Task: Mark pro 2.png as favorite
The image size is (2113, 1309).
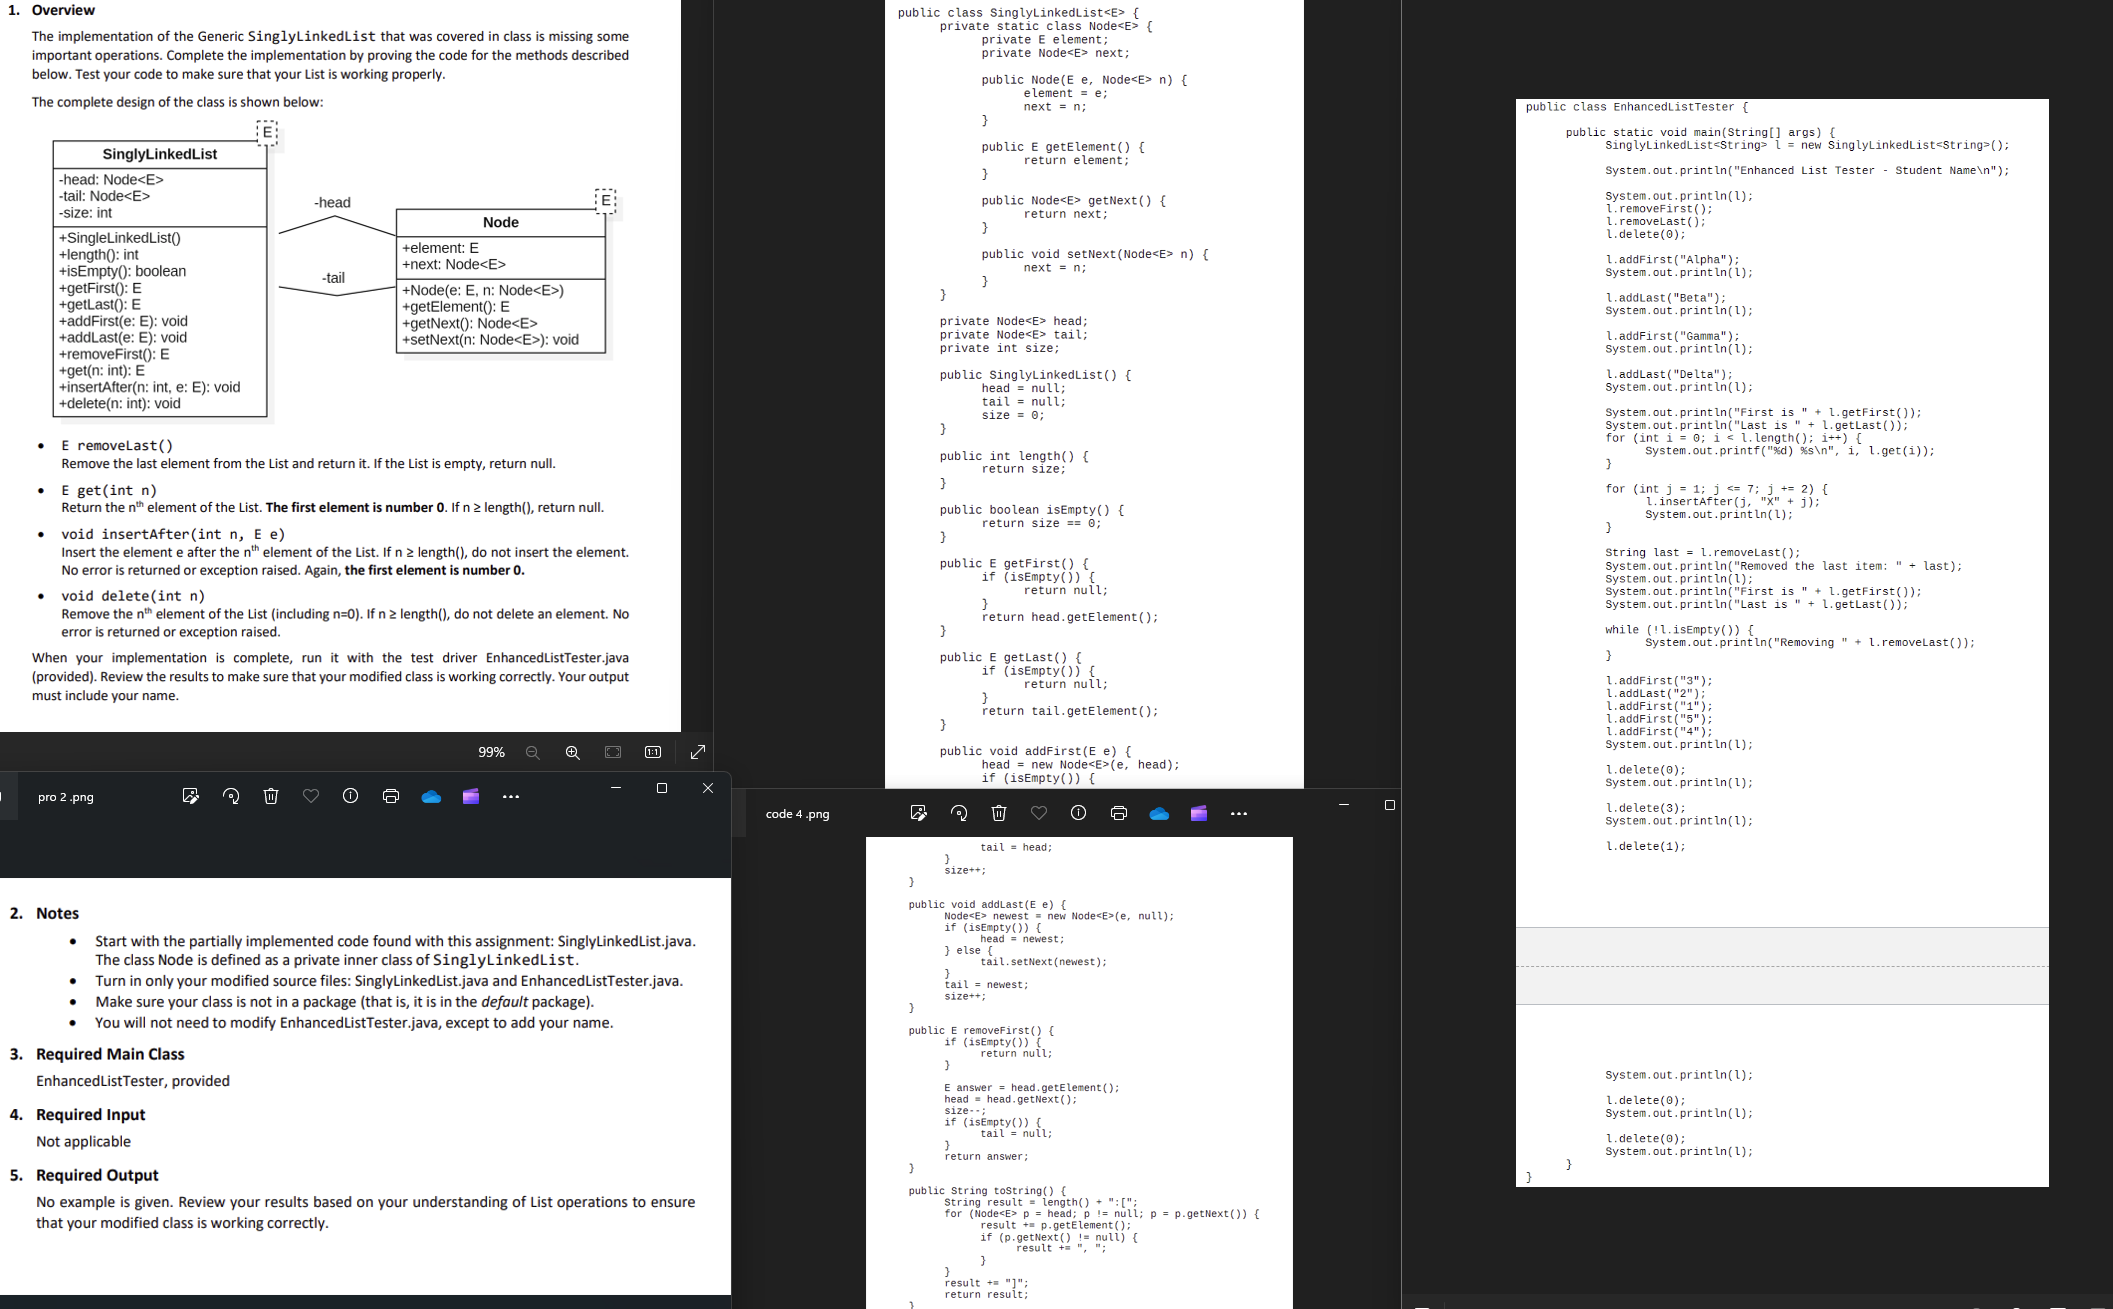Action: pos(311,795)
